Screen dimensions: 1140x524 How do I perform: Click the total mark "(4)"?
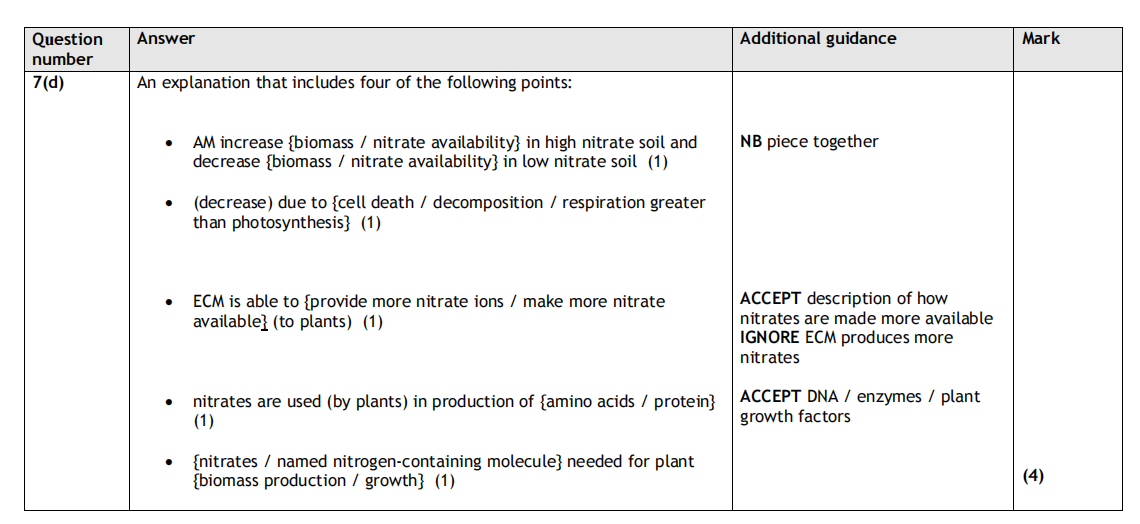tap(1033, 476)
